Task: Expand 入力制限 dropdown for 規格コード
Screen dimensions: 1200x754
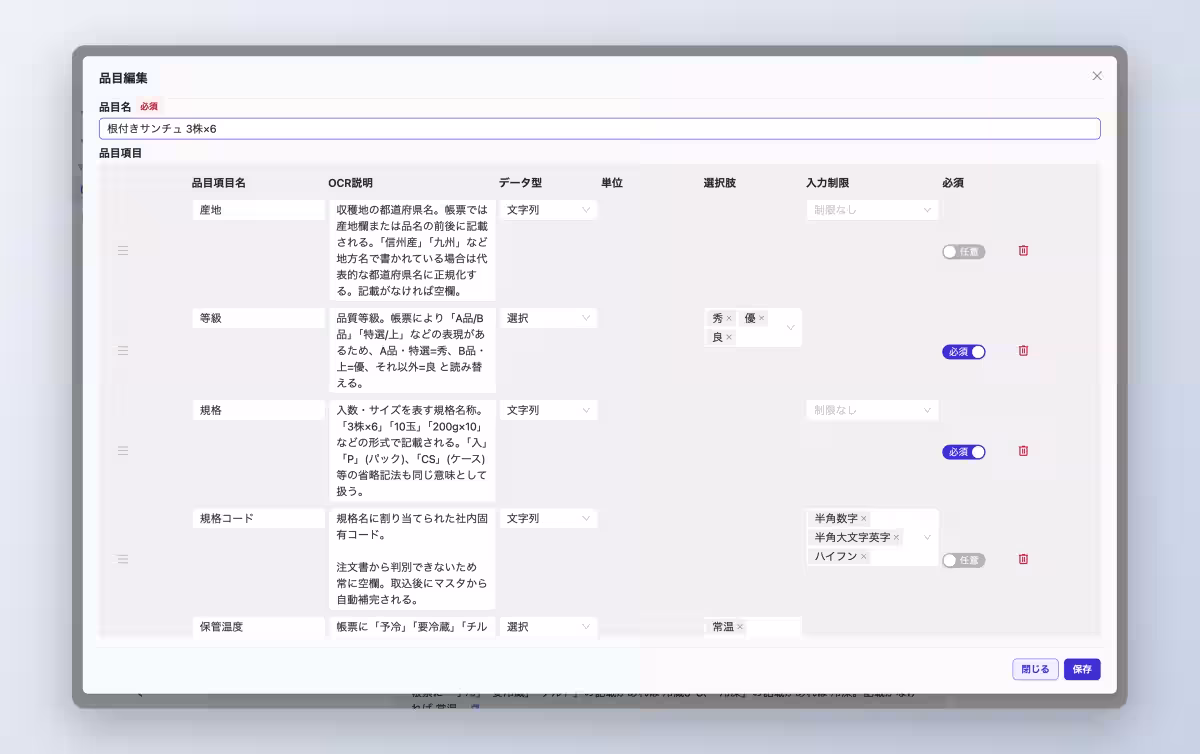Action: click(927, 538)
